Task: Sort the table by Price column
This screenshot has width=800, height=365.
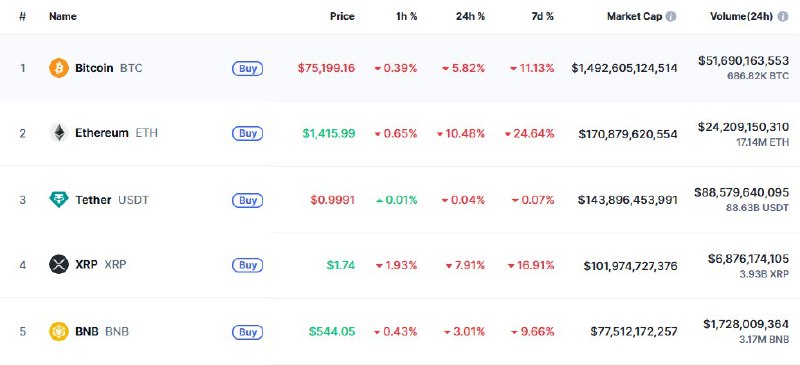Action: click(x=342, y=16)
